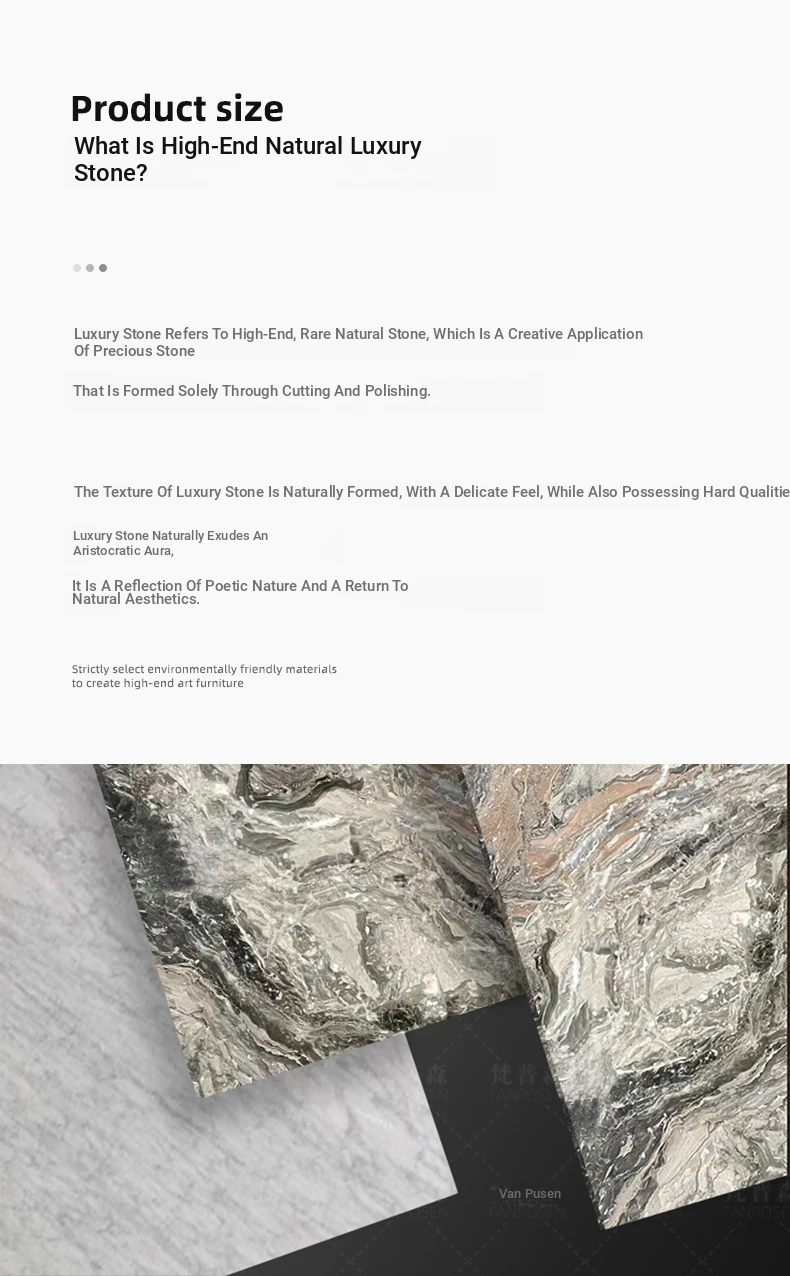Select 'That Is Formed Solely Through Cutting' line

coord(252,391)
